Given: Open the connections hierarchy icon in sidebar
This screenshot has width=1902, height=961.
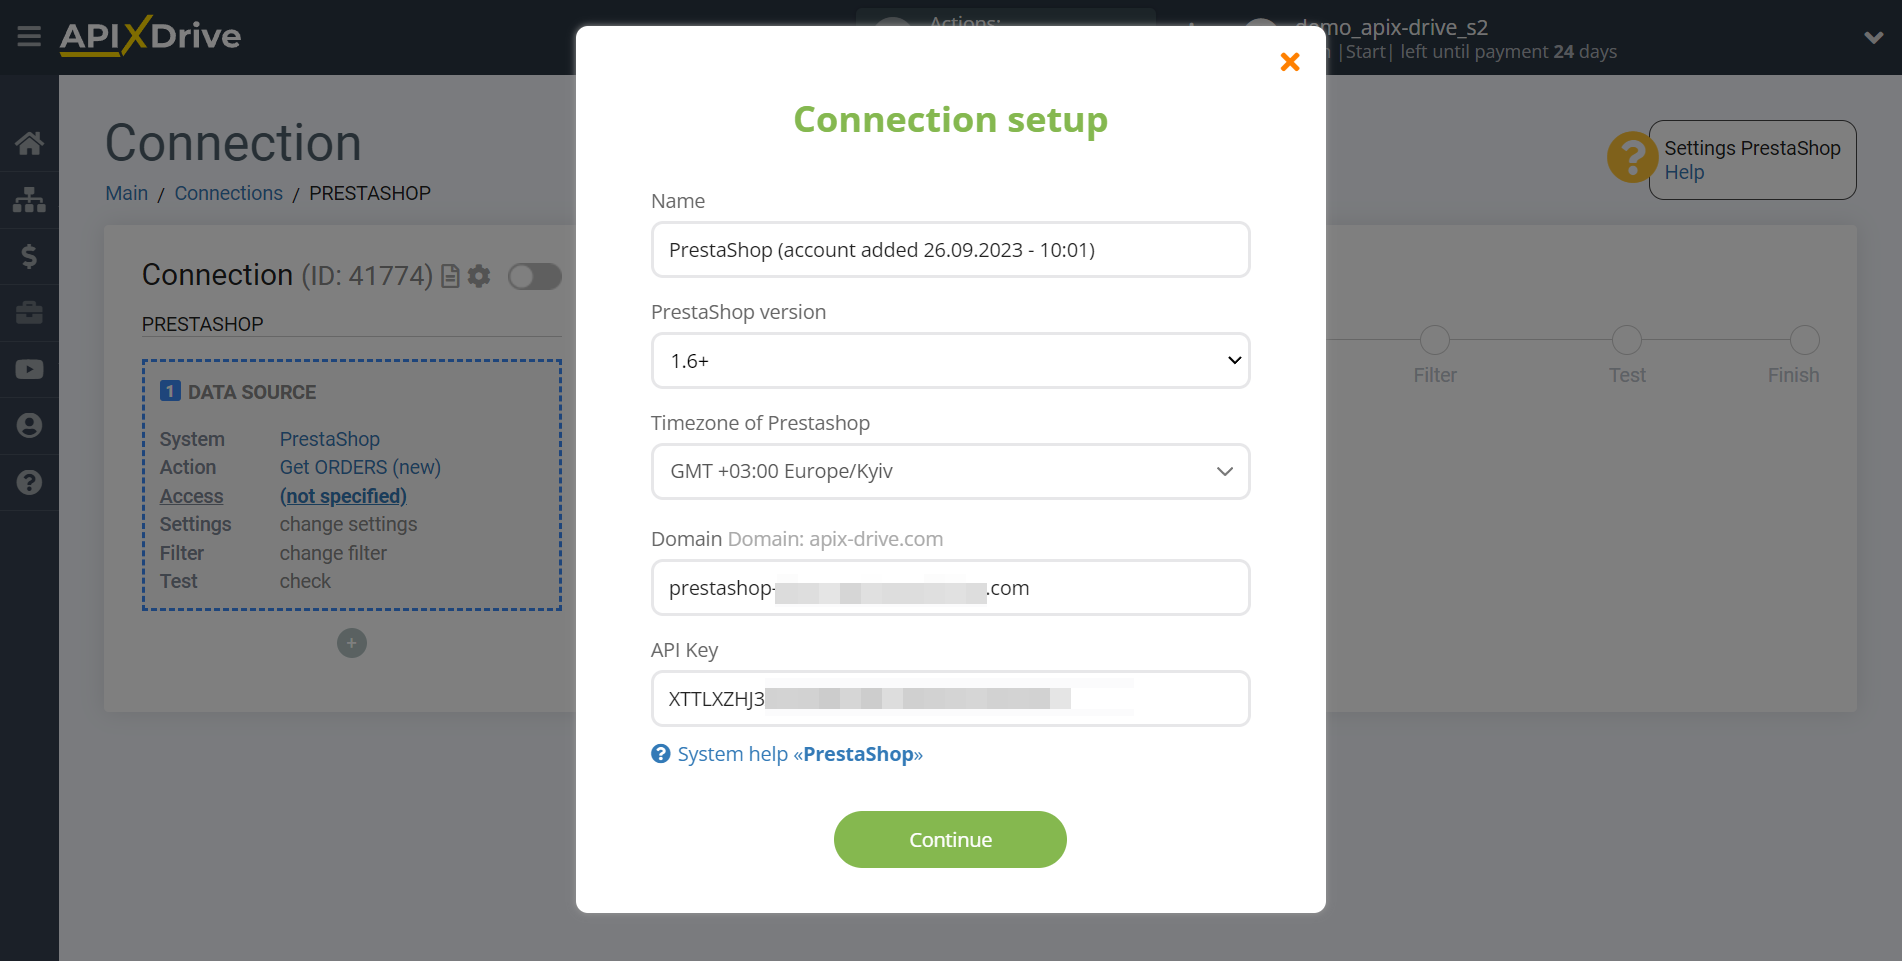Looking at the screenshot, I should (29, 200).
